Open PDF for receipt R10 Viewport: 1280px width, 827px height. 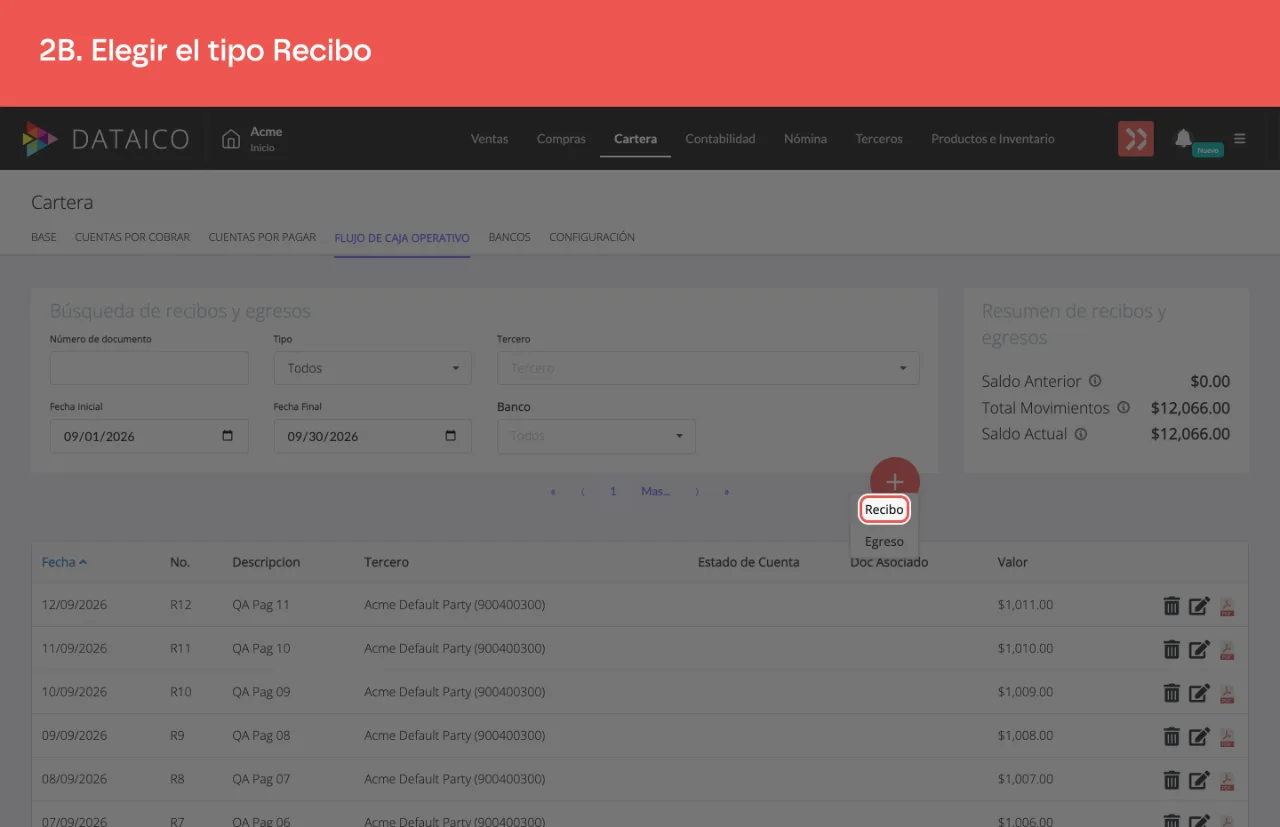[1227, 693]
